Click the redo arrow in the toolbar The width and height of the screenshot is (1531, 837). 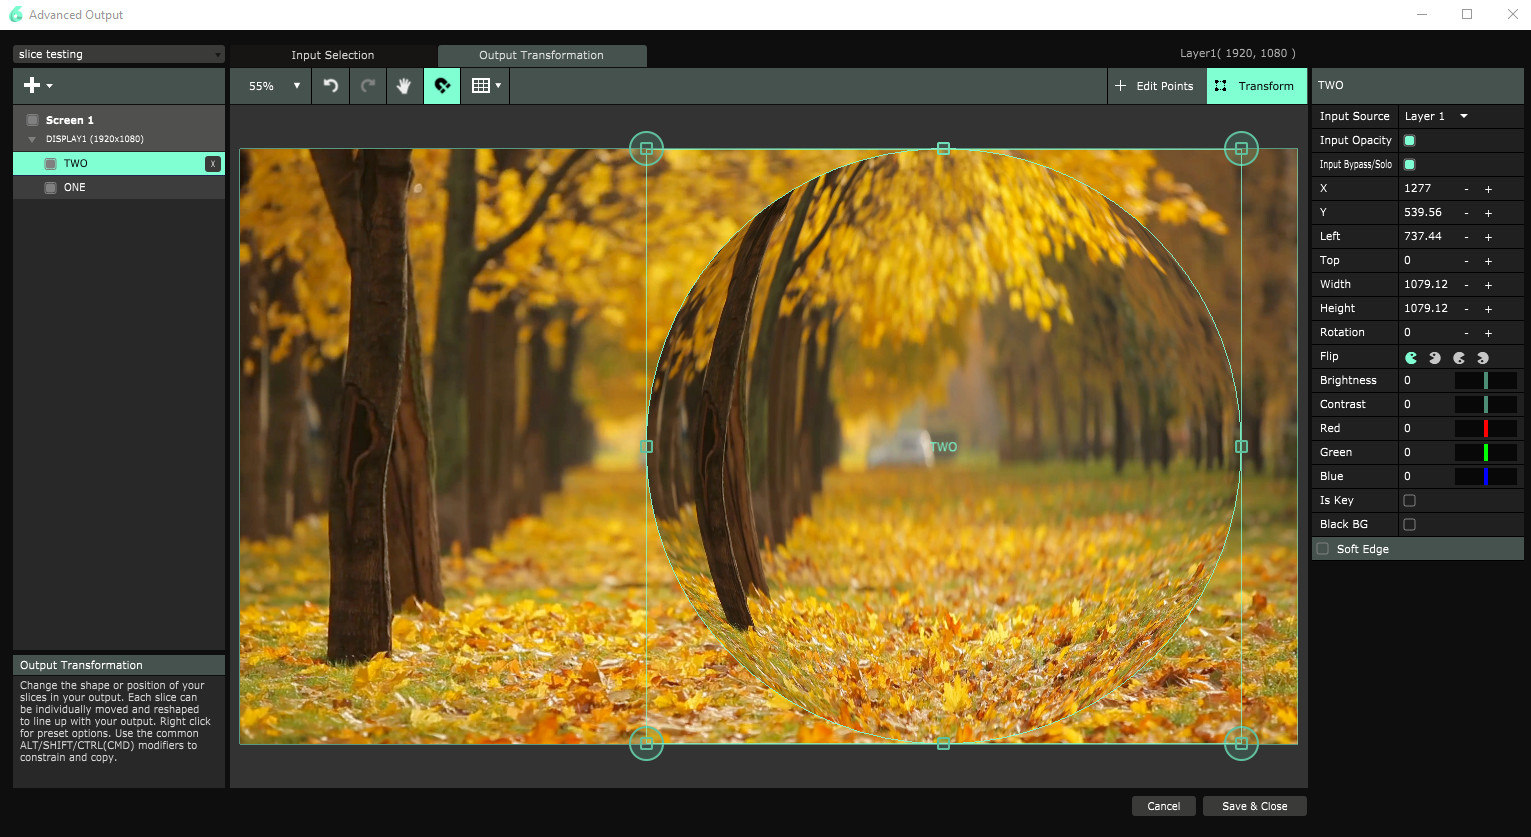coord(368,86)
